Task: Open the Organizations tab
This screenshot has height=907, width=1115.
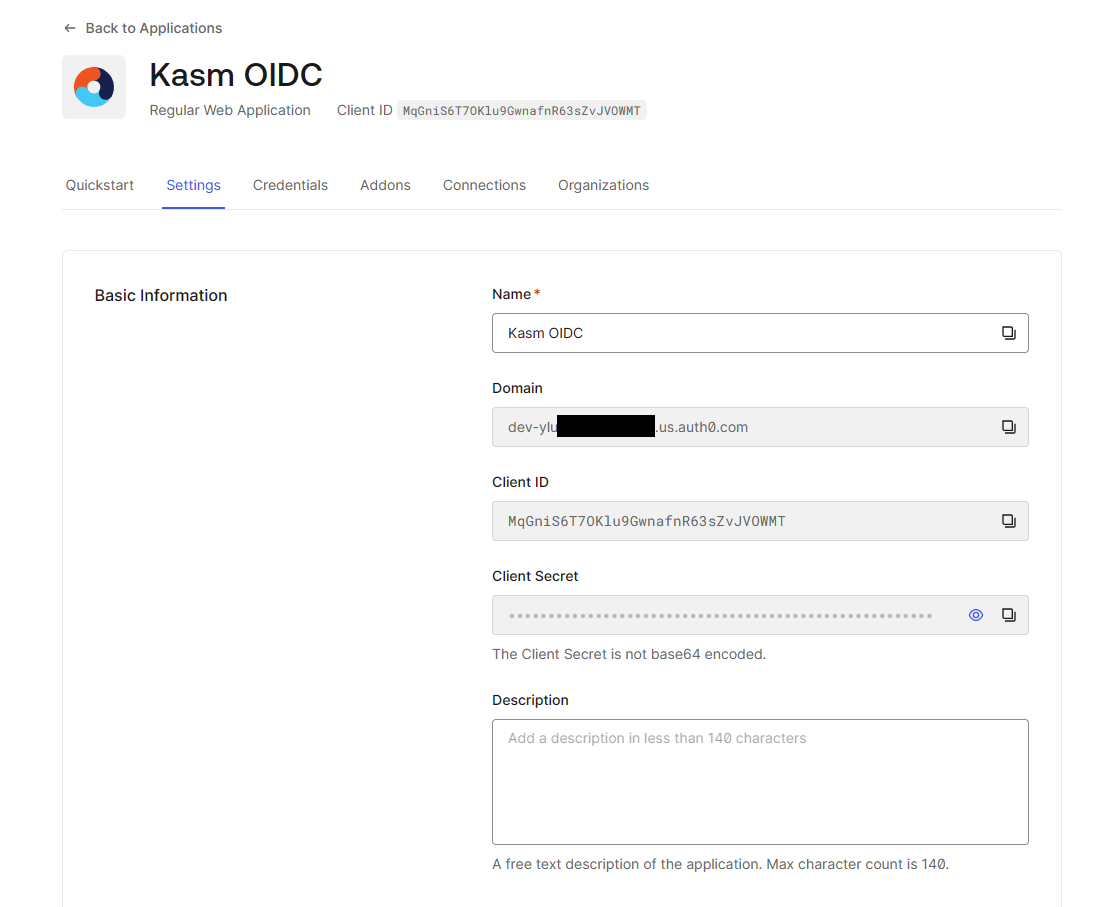Action: coord(603,185)
